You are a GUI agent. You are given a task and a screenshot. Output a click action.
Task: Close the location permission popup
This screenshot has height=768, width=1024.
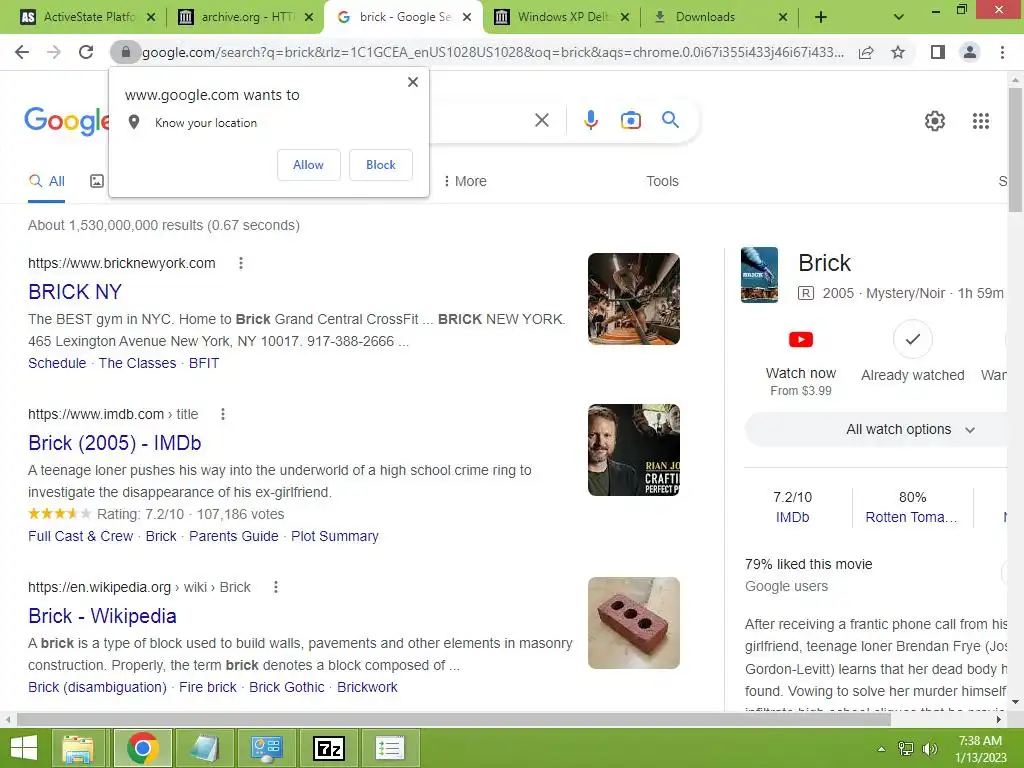click(x=413, y=82)
